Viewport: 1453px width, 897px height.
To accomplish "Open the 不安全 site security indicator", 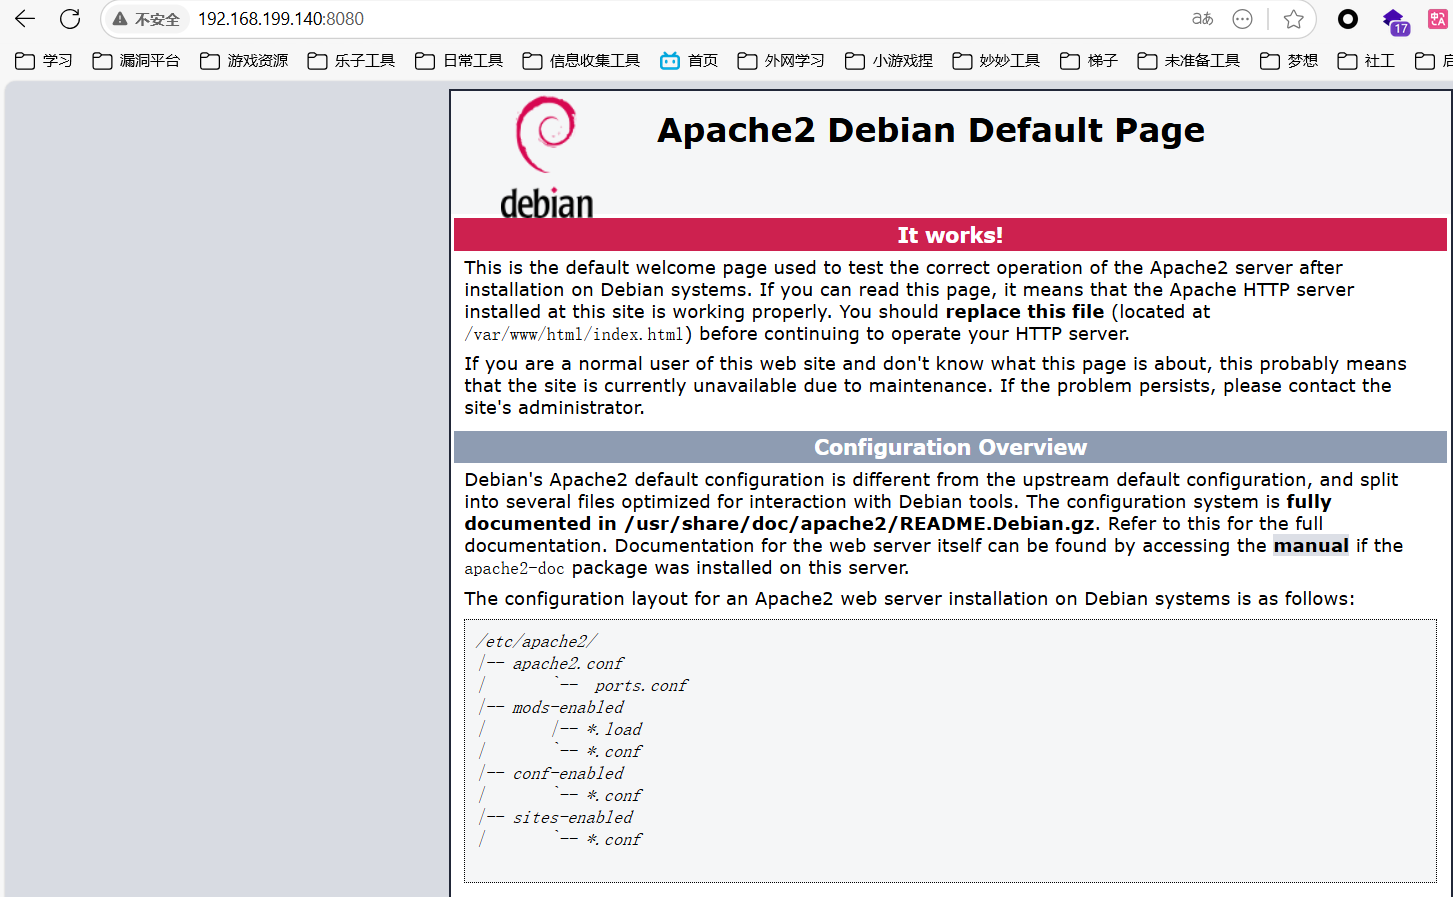I will (x=146, y=19).
